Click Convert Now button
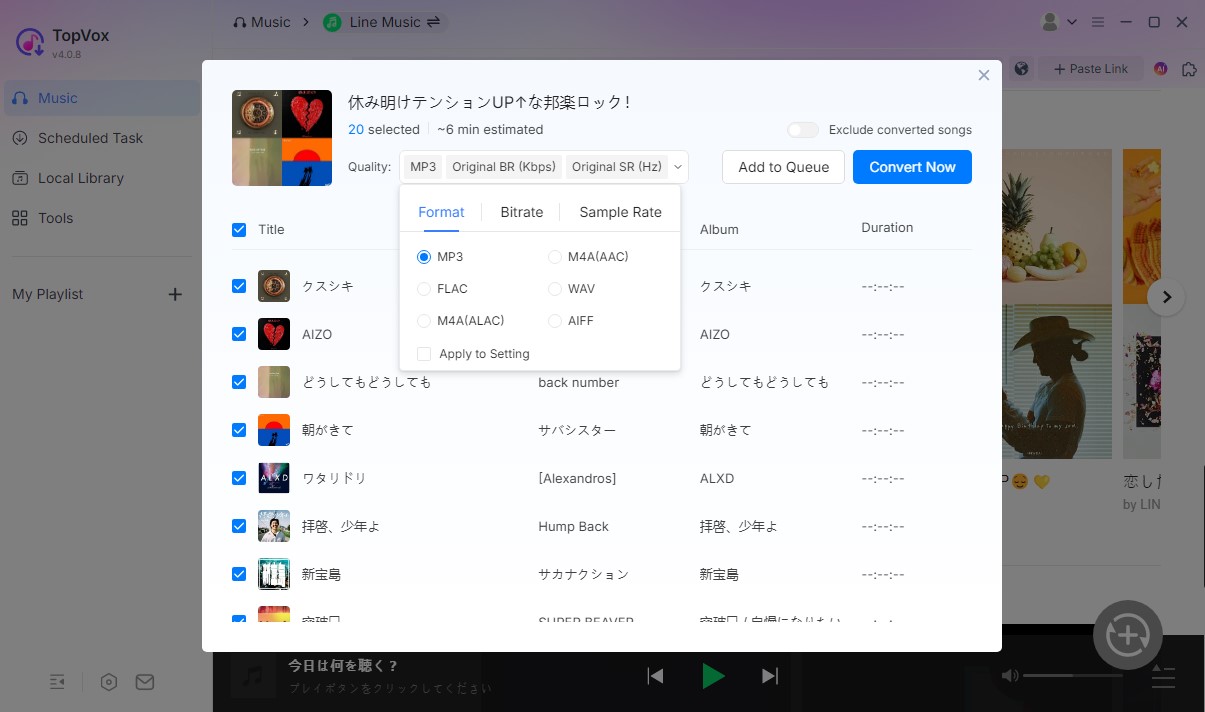The height and width of the screenshot is (712, 1205). pyautogui.click(x=912, y=167)
